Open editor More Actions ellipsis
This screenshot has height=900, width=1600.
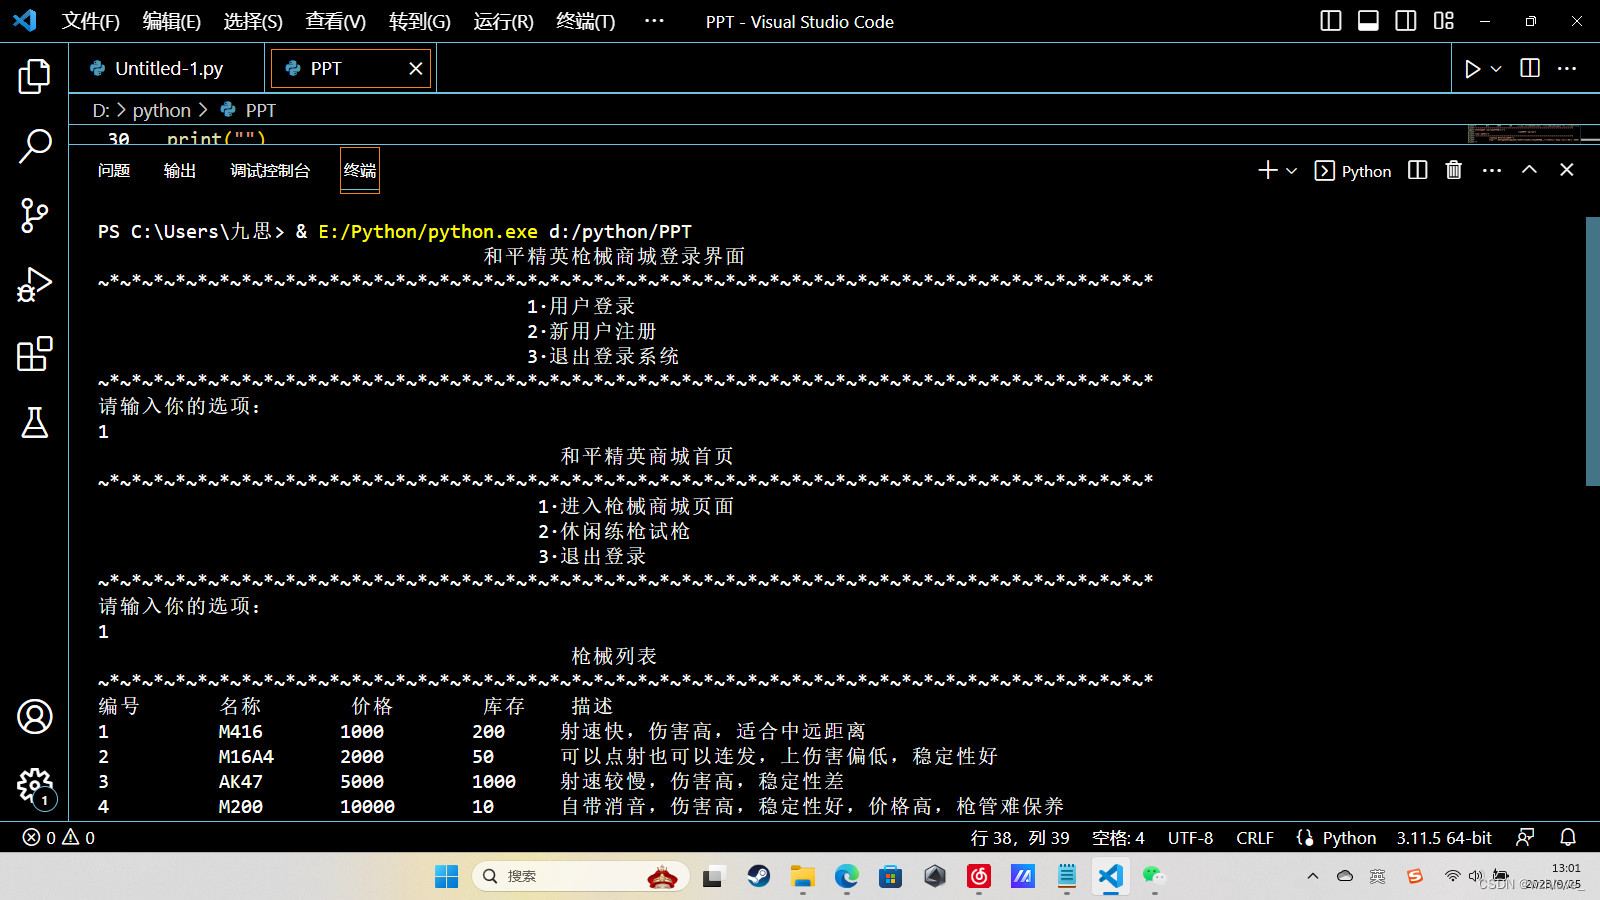1567,68
